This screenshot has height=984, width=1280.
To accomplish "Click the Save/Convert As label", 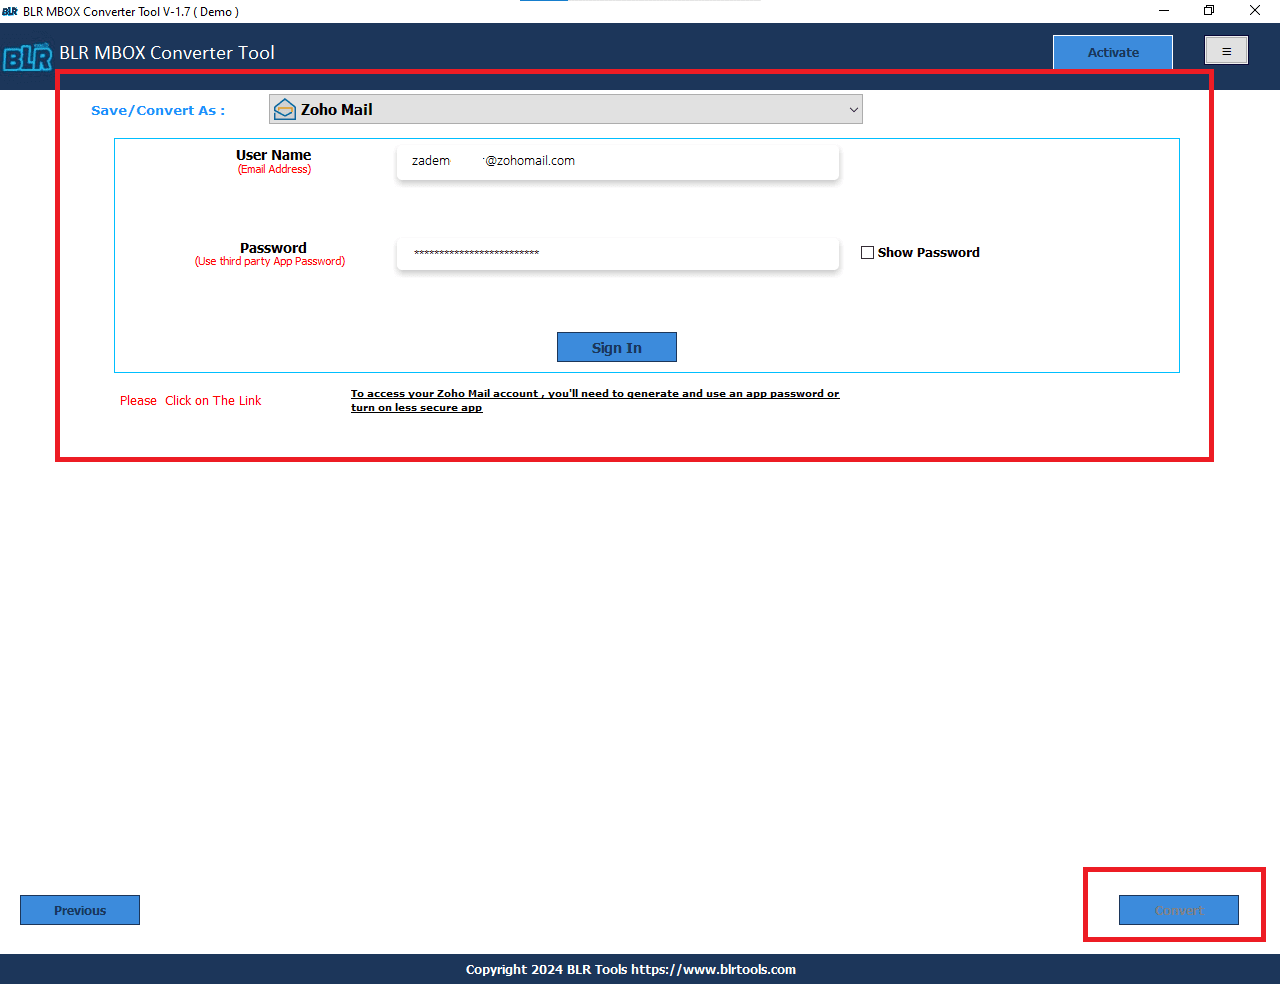I will (158, 110).
